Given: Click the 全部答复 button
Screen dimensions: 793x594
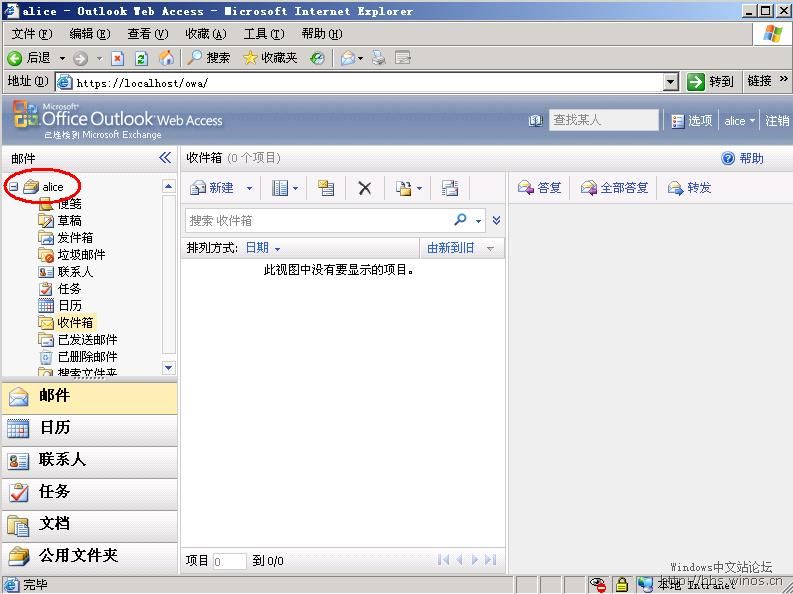Looking at the screenshot, I should (615, 188).
